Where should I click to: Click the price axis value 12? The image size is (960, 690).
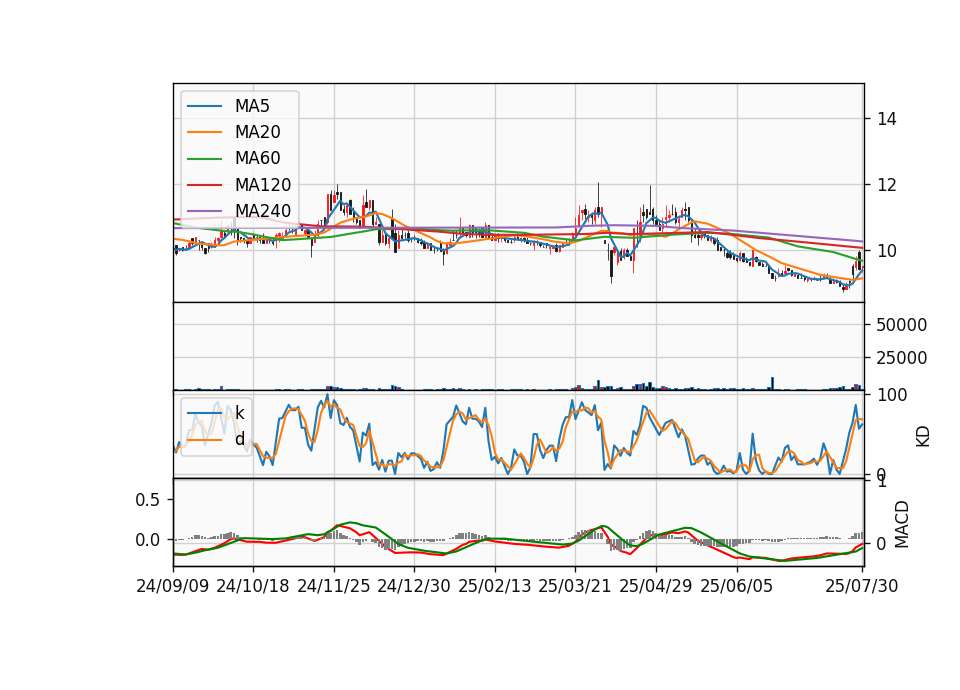coord(887,185)
